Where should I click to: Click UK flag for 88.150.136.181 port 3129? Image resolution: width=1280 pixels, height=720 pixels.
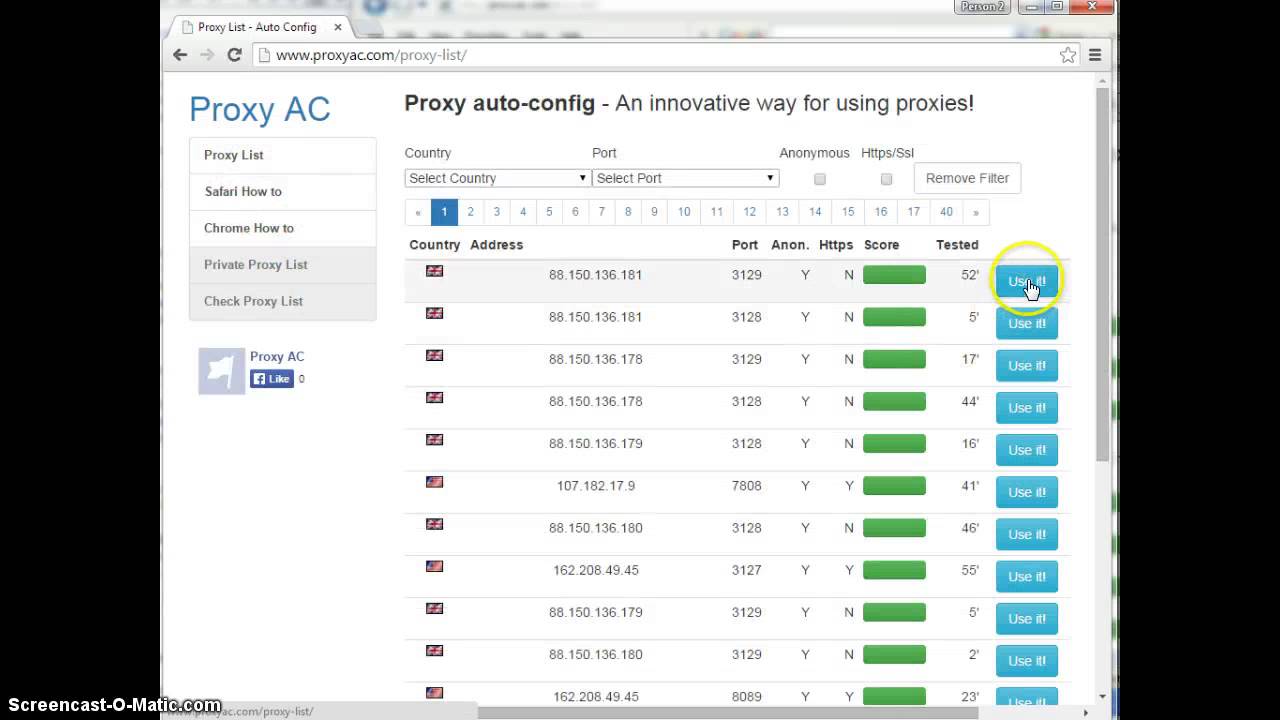click(434, 271)
